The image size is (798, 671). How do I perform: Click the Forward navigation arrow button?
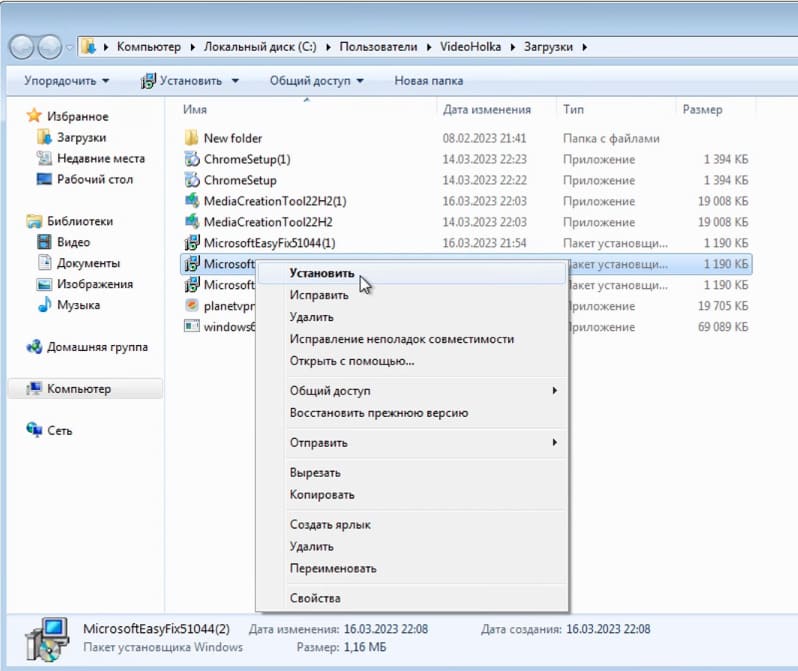click(50, 47)
